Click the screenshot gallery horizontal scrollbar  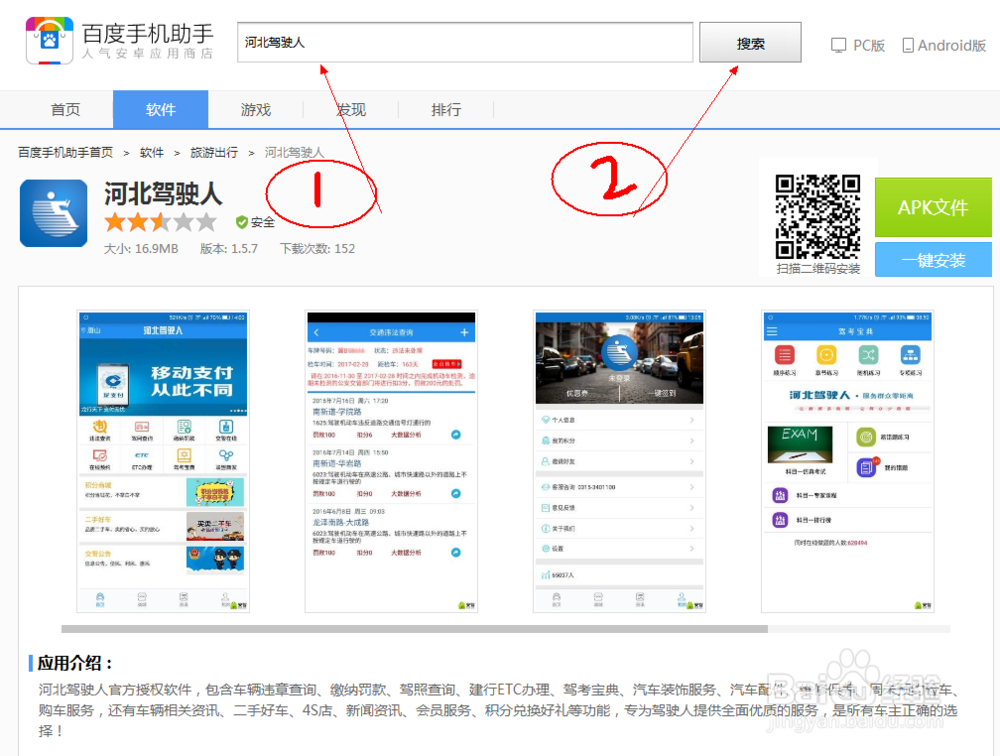tap(415, 629)
